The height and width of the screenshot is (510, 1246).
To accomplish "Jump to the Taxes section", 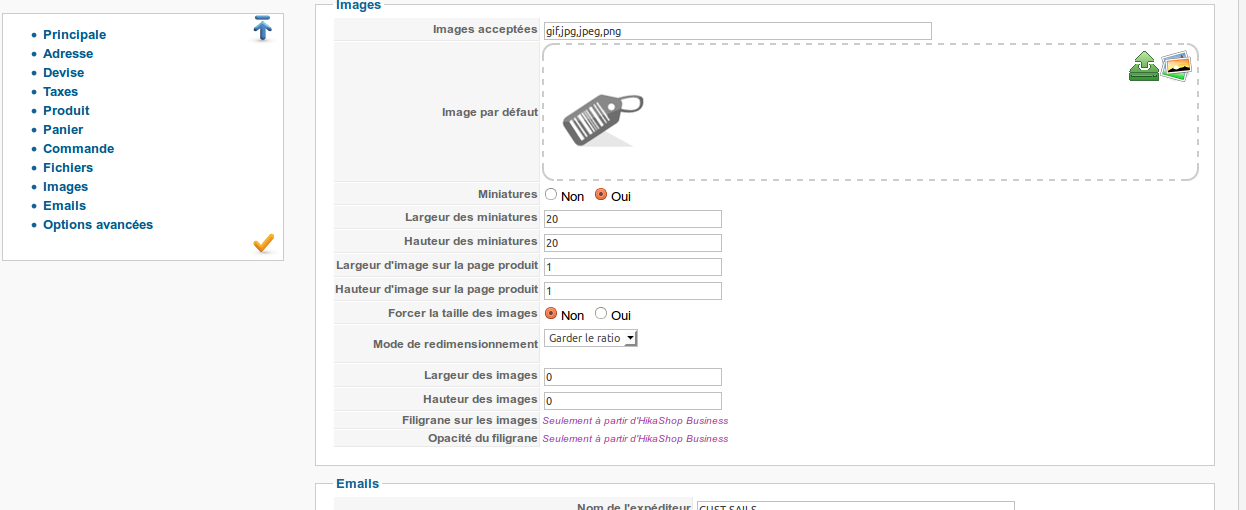I will click(60, 92).
